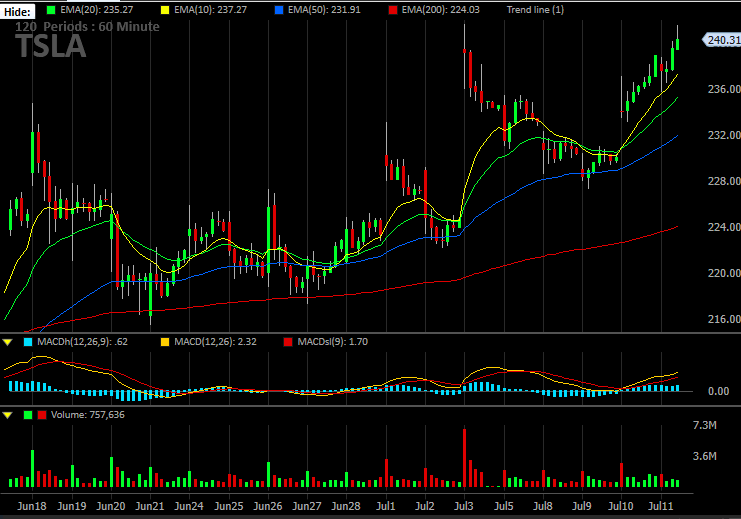The width and height of the screenshot is (741, 519).
Task: Click the Jul10 date on the time axis
Action: 620,506
